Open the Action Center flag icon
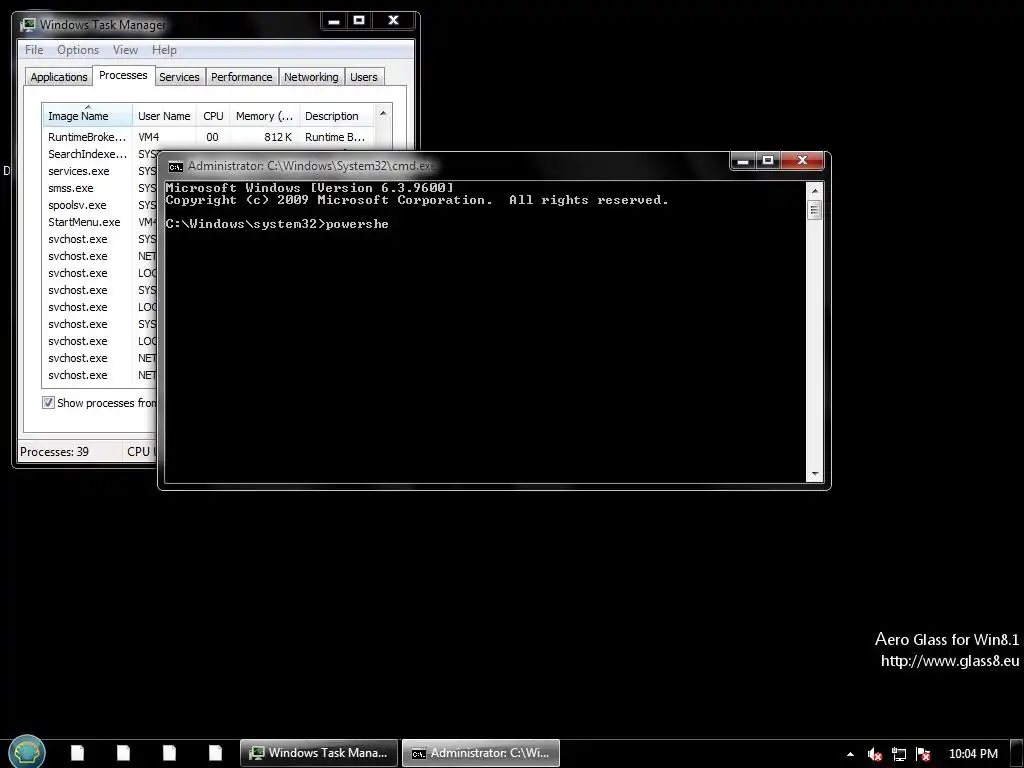 (923, 754)
